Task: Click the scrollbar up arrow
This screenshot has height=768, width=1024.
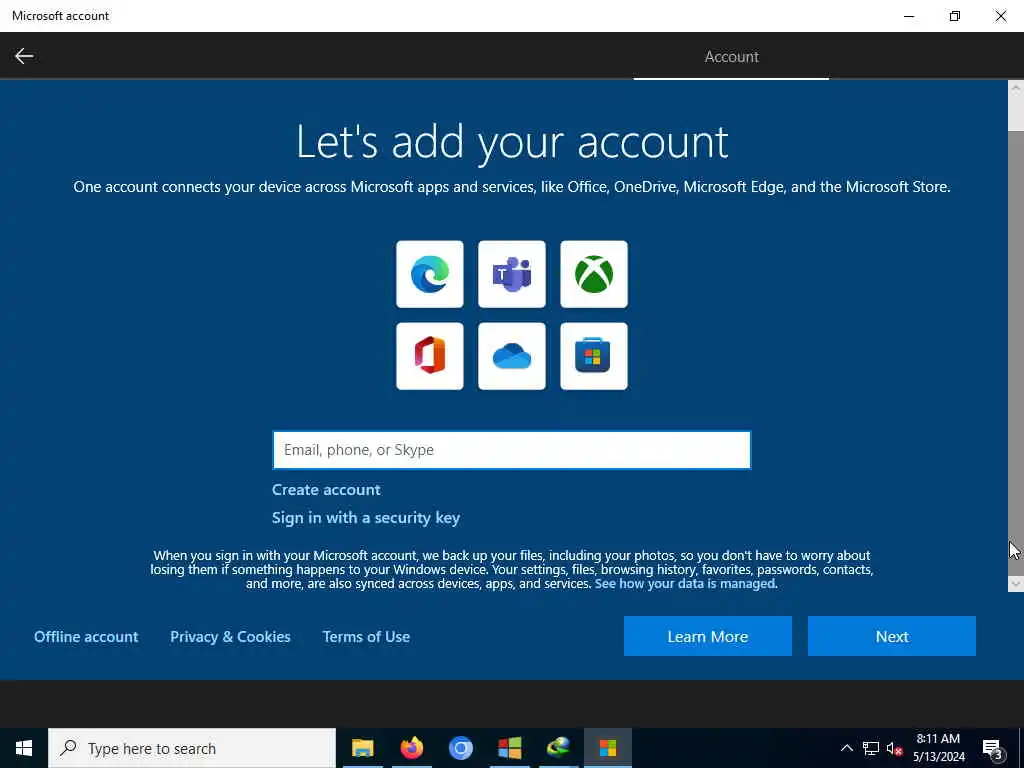Action: click(1016, 88)
